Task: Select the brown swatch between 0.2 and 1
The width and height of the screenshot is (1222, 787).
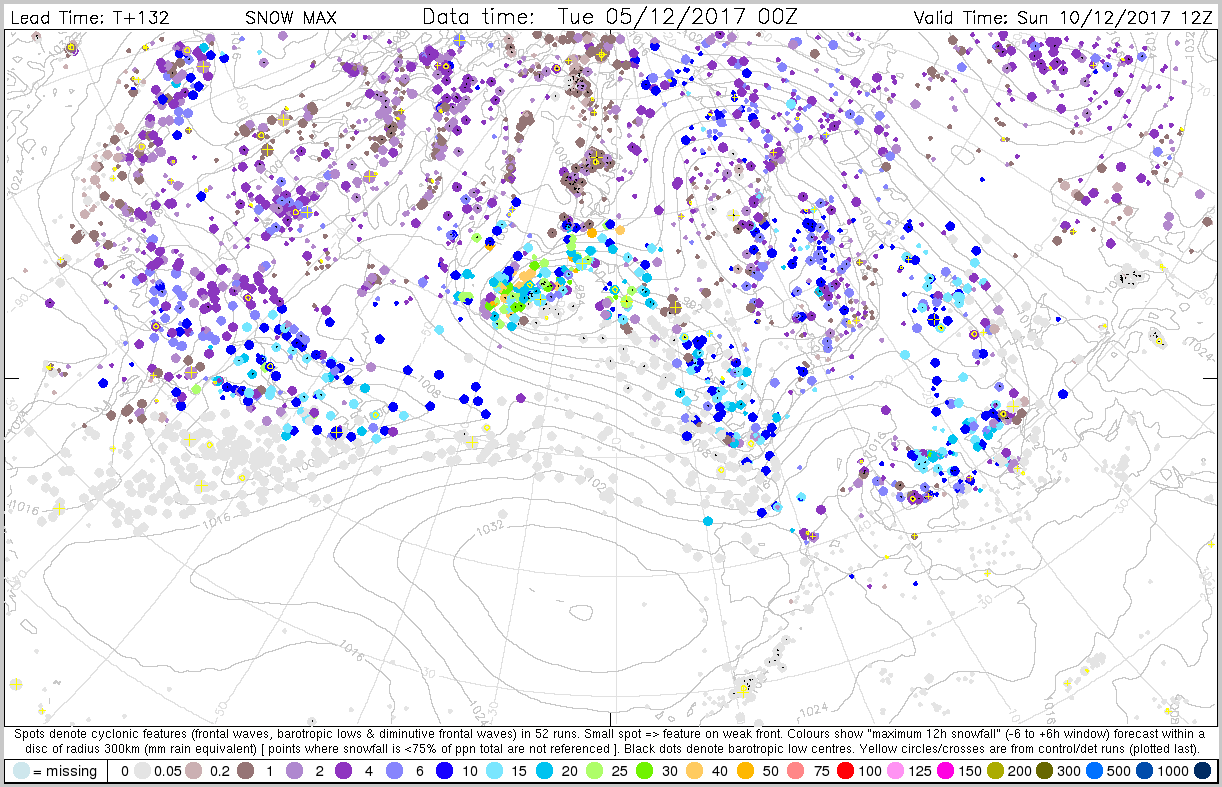Action: tap(245, 771)
